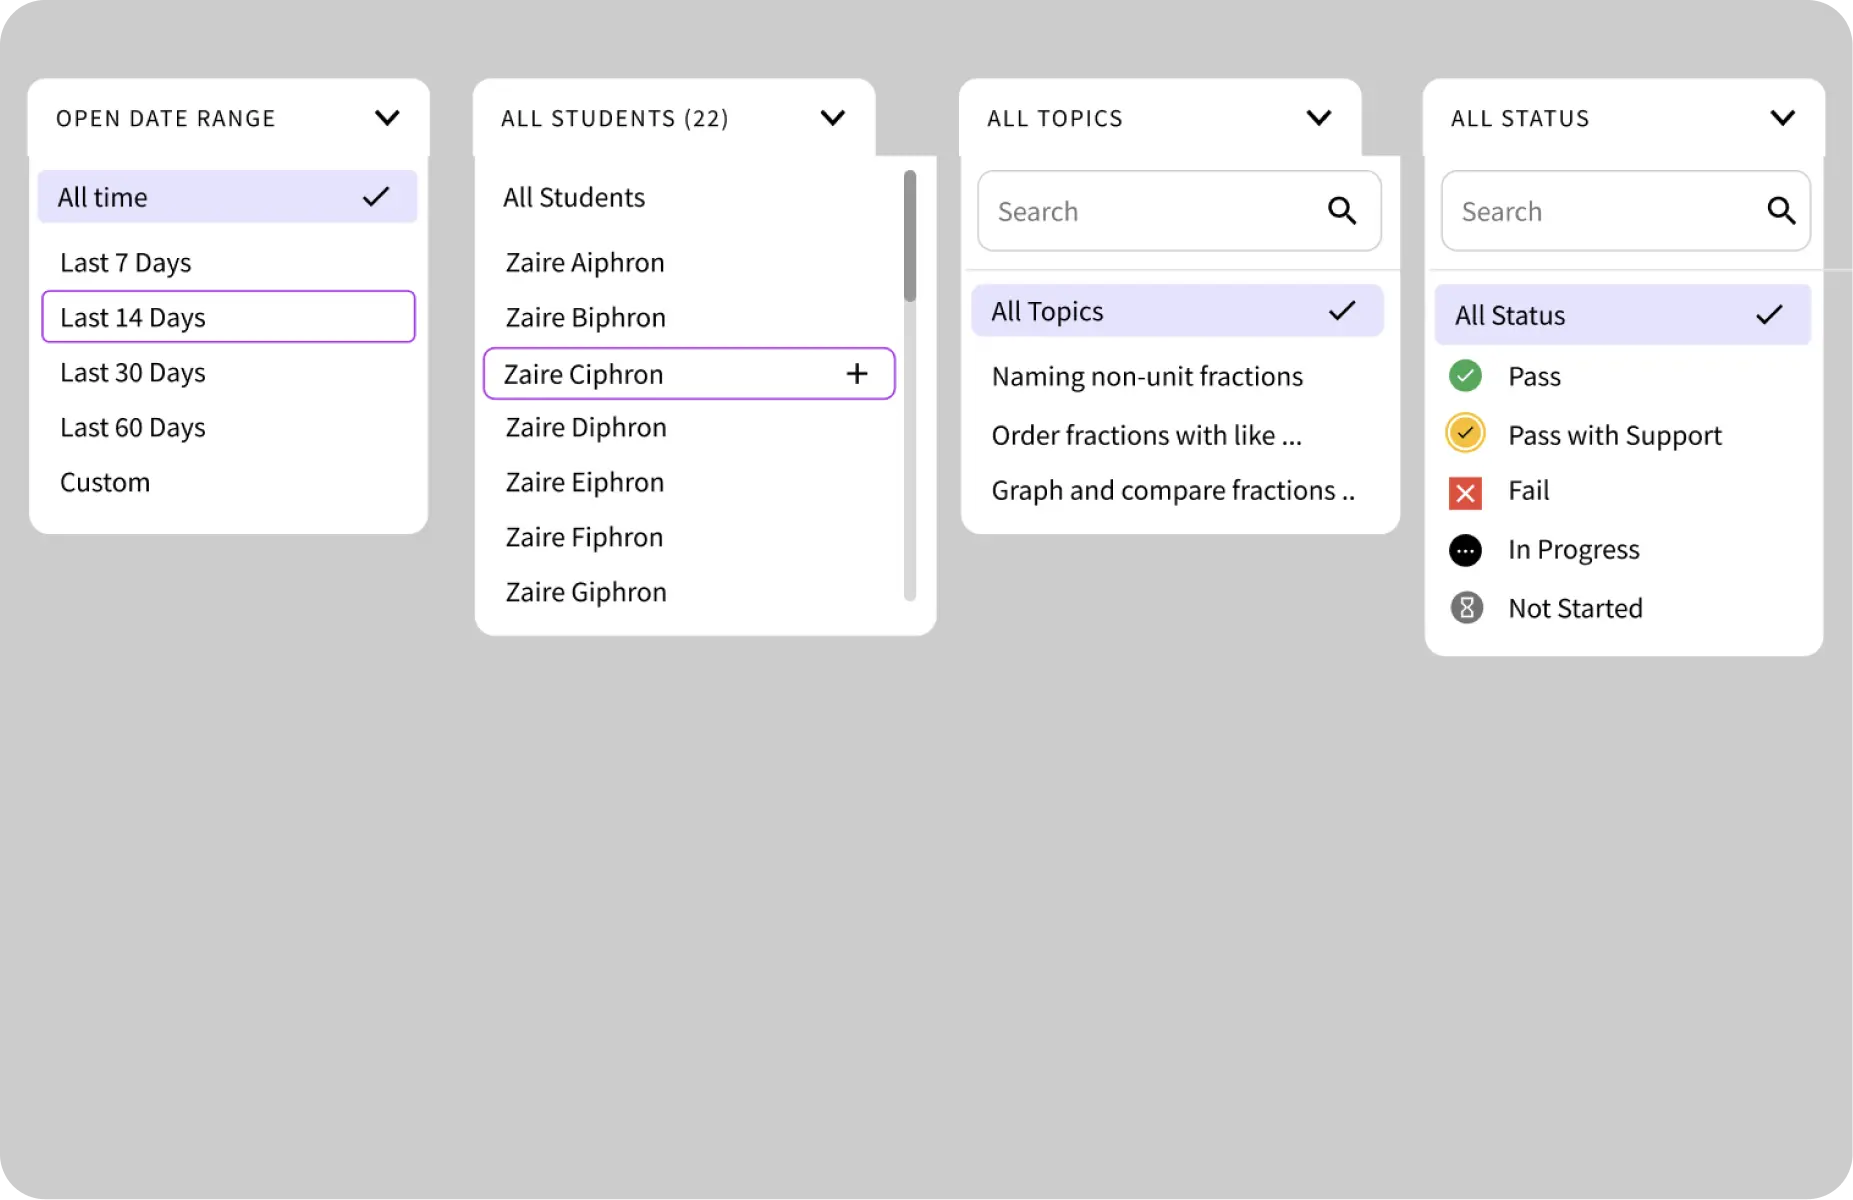
Task: Click the search icon in All Status panel
Action: (x=1782, y=211)
